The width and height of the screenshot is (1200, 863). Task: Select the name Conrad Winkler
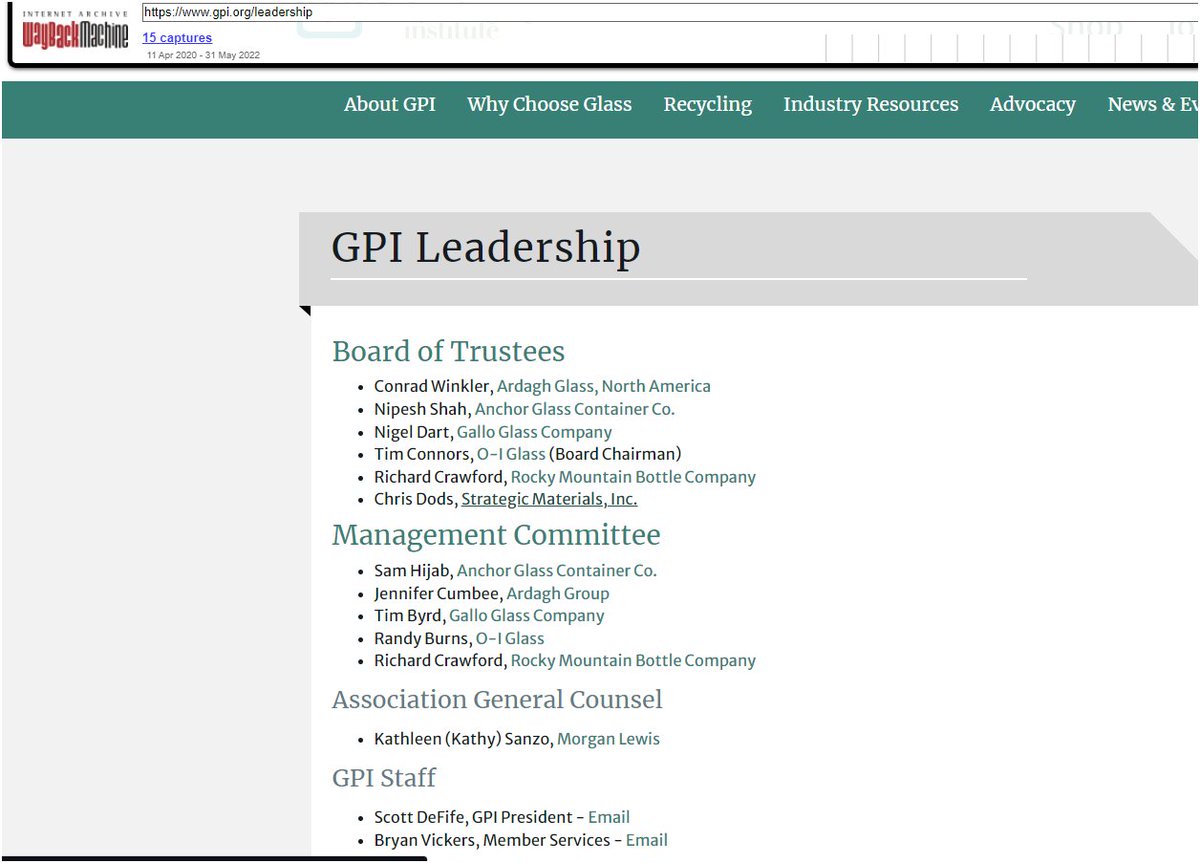coord(432,386)
